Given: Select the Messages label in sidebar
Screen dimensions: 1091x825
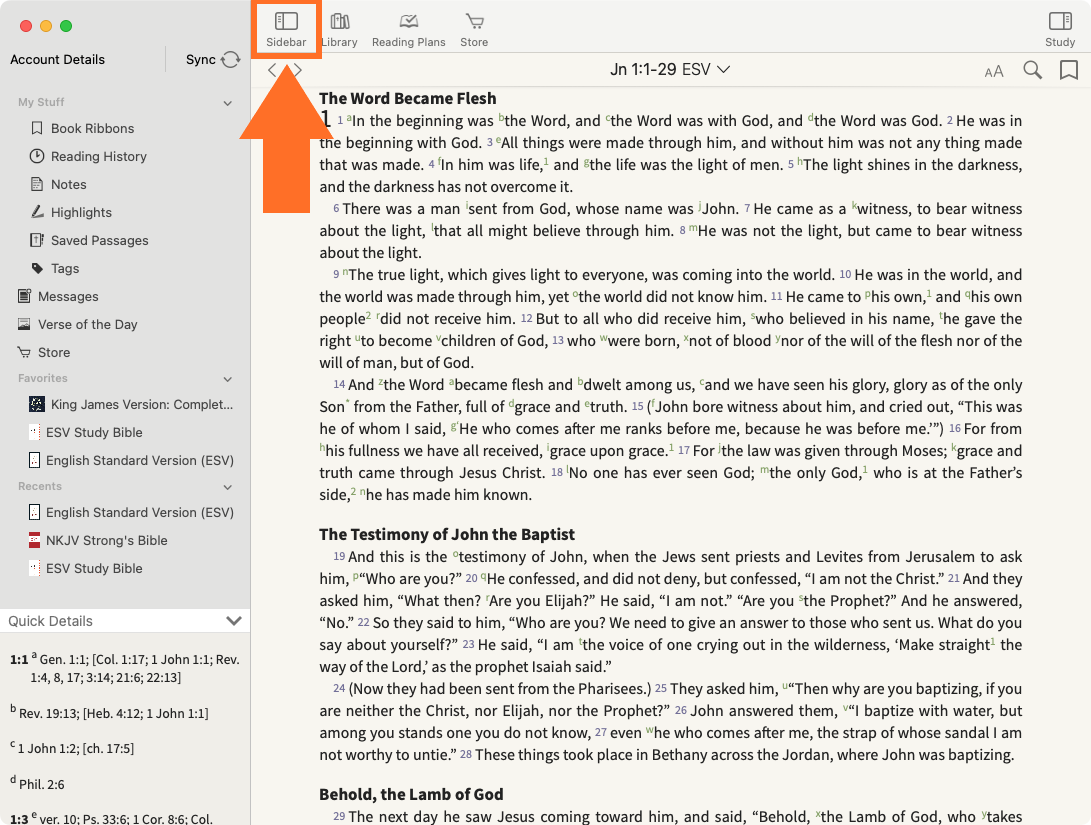Looking at the screenshot, I should (68, 296).
